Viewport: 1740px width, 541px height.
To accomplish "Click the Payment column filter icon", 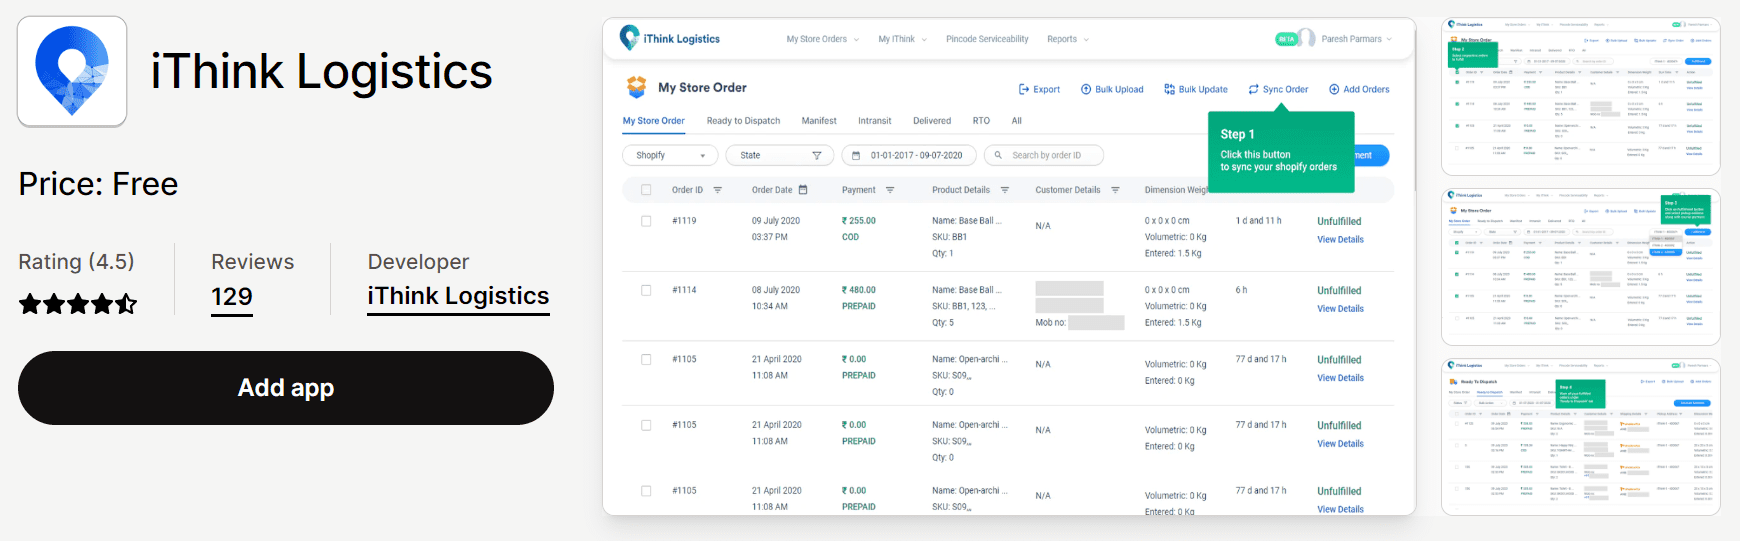I will (x=890, y=190).
